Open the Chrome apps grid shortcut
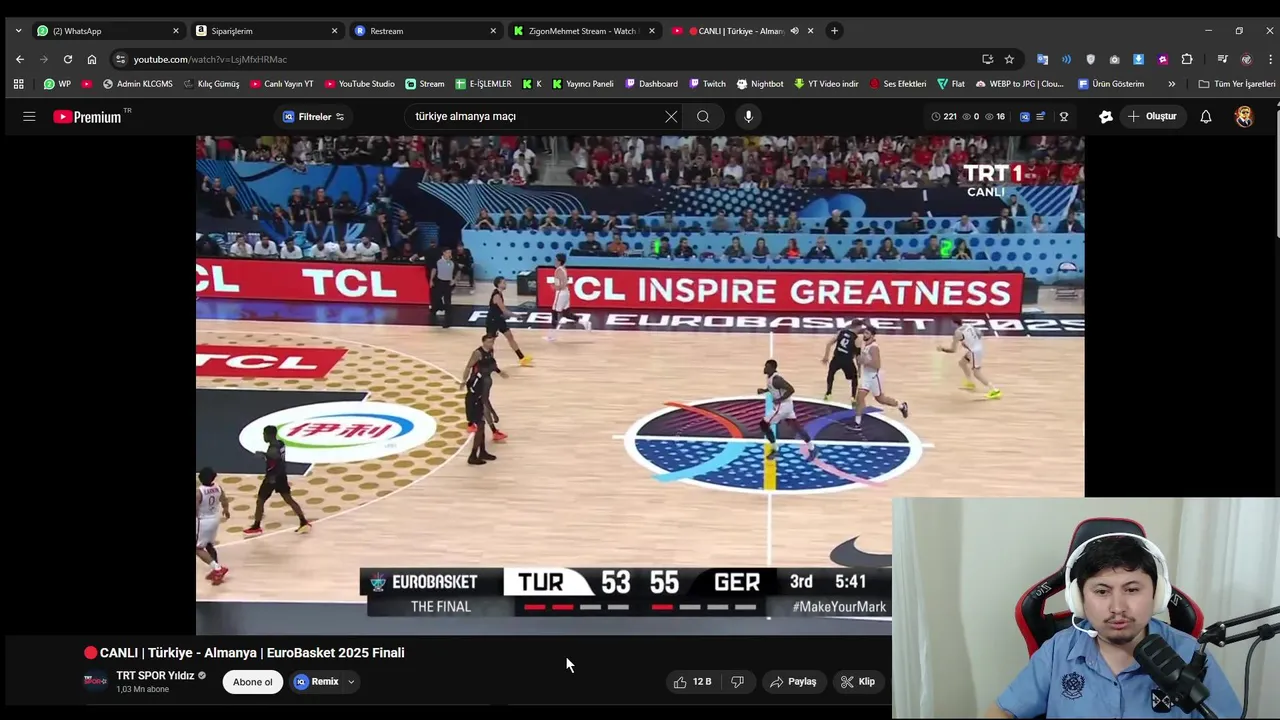Screen dimensions: 1280x720 (x=18, y=84)
